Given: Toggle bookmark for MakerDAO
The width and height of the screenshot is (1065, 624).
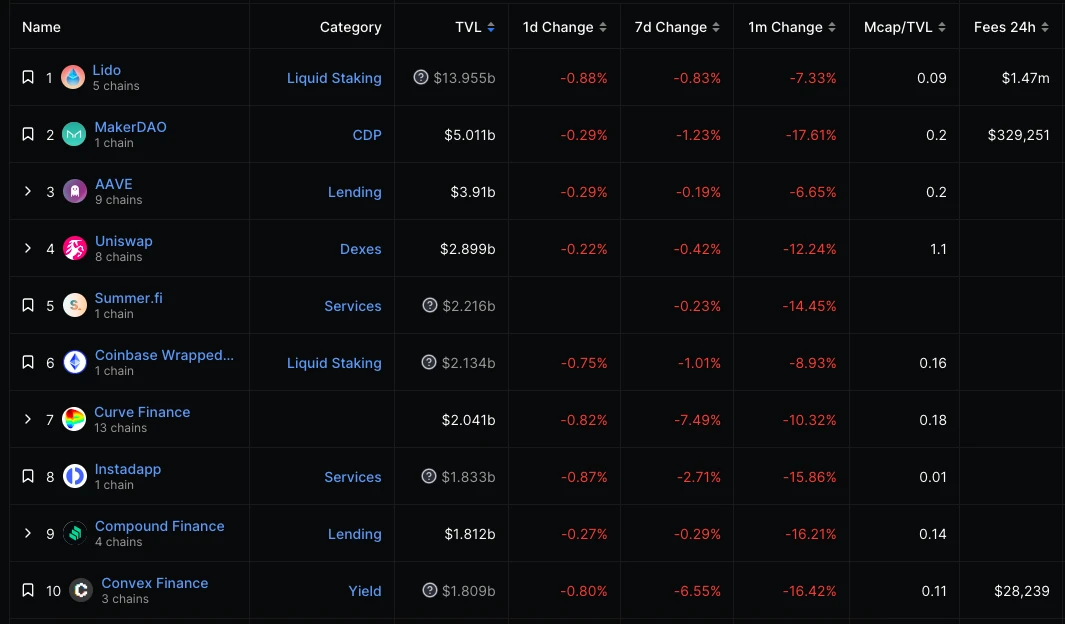Looking at the screenshot, I should point(28,134).
